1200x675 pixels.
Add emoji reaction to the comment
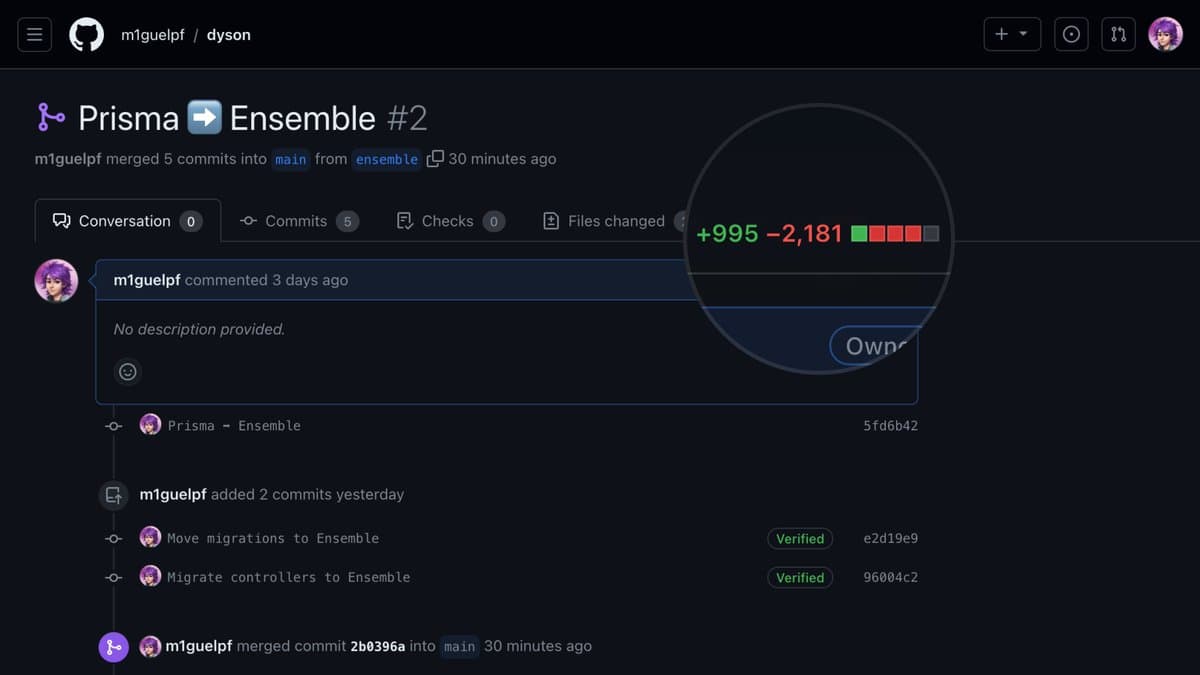click(x=127, y=372)
